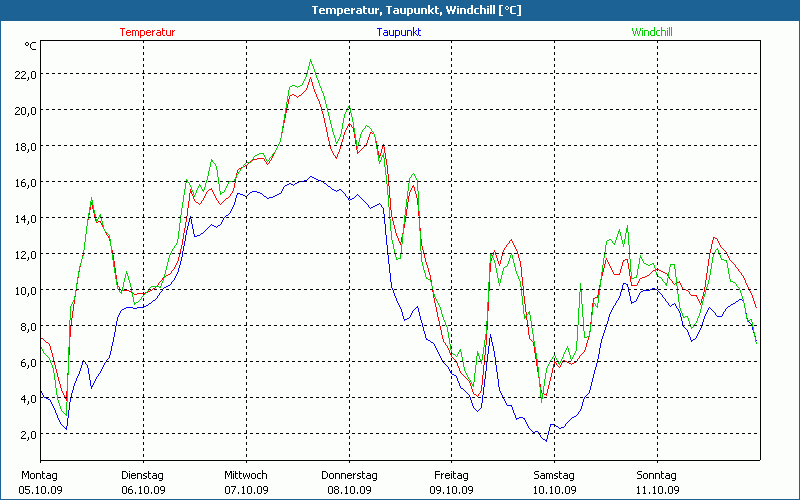Click the '14,0' y-axis value

click(x=26, y=218)
